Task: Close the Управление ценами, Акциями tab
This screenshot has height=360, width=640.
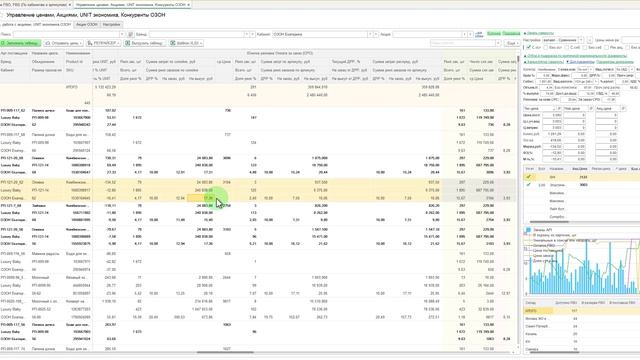Action: click(x=189, y=4)
